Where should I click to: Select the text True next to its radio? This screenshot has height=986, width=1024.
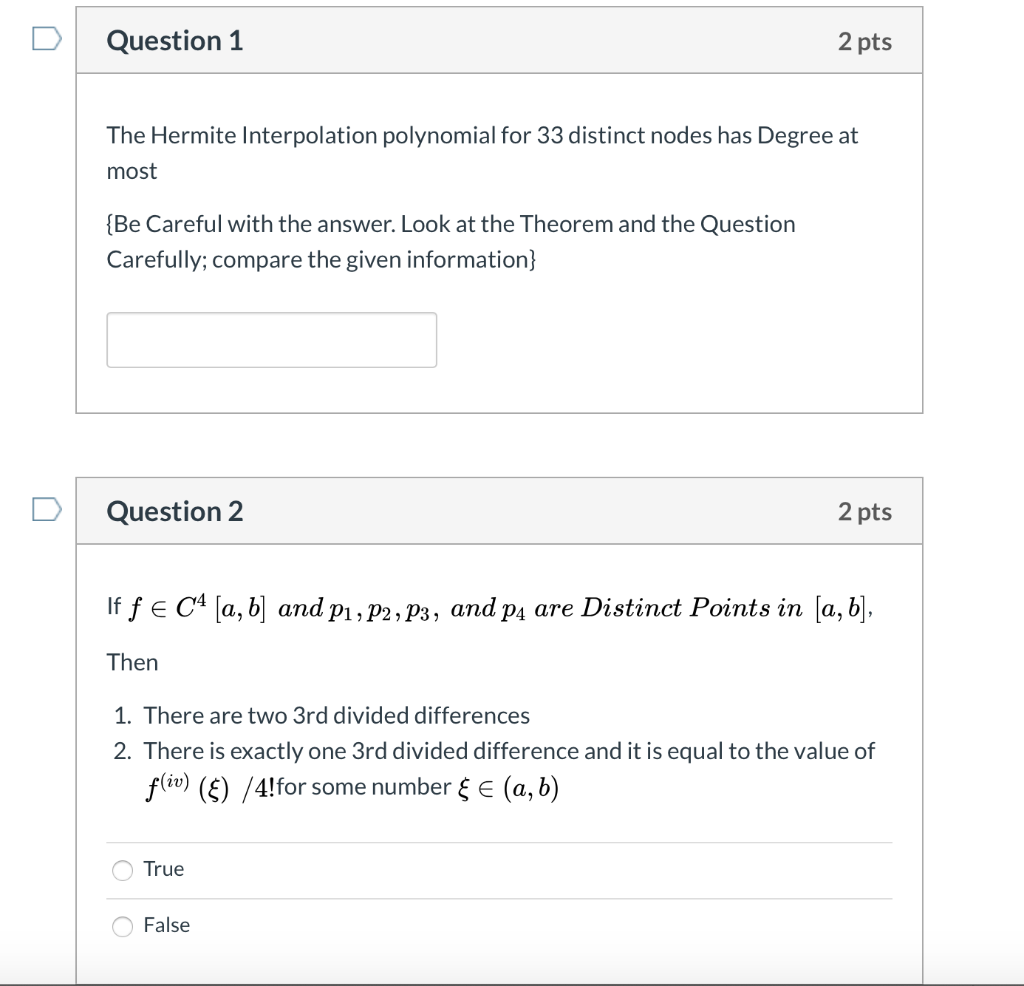(x=164, y=869)
